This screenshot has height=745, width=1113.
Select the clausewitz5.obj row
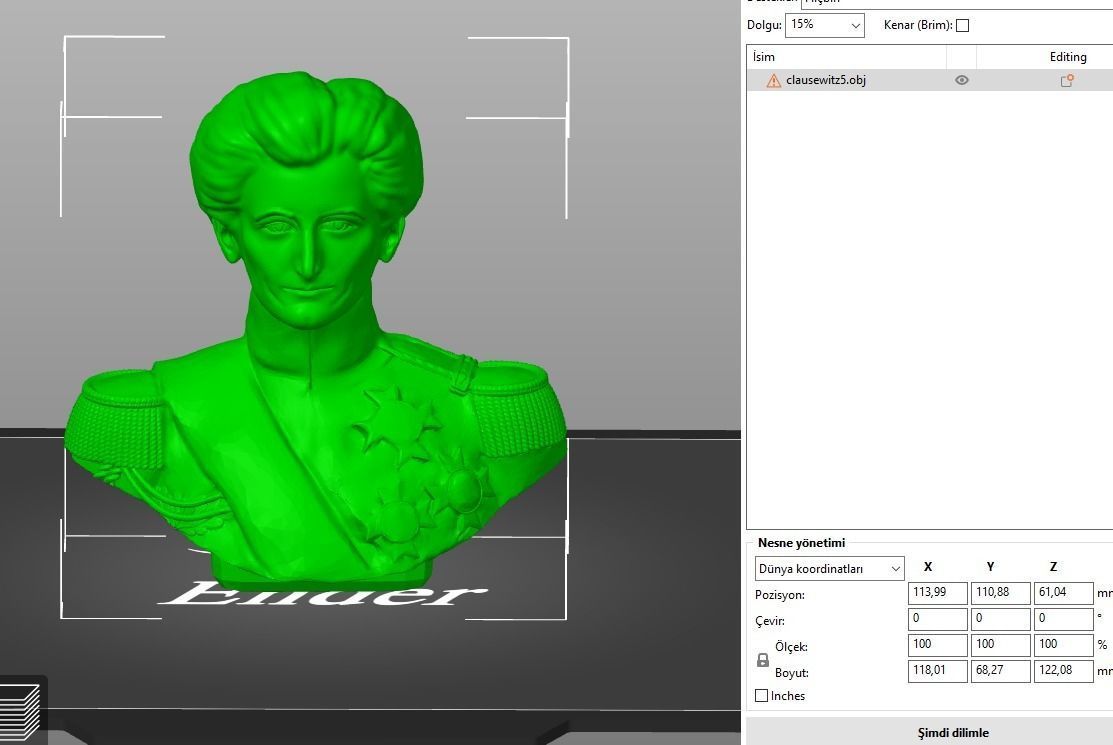pos(930,80)
